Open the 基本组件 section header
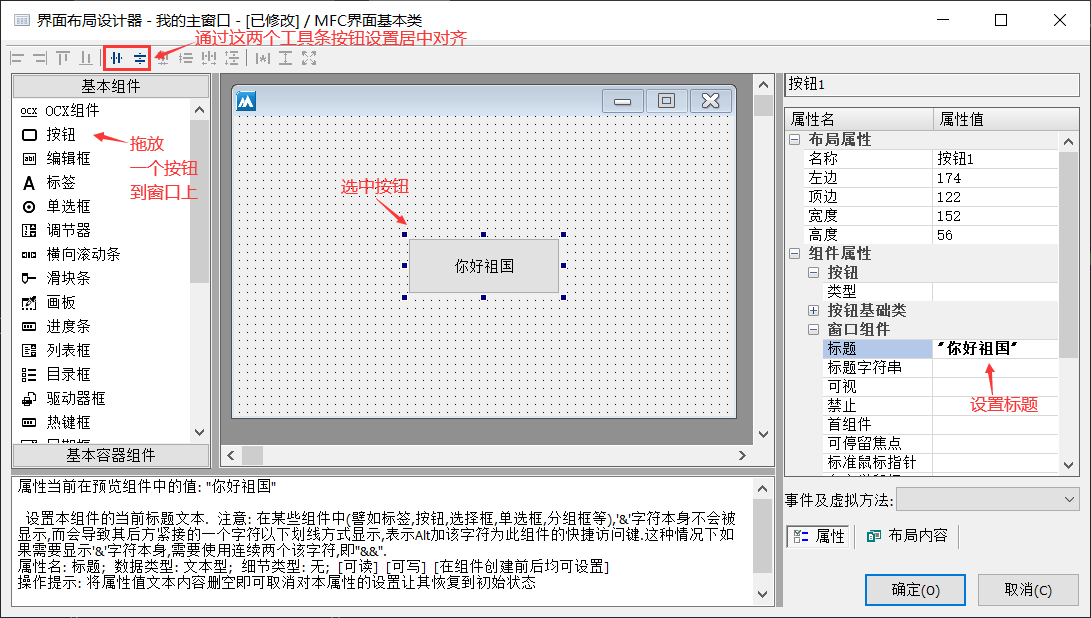1091x618 pixels. [x=111, y=86]
